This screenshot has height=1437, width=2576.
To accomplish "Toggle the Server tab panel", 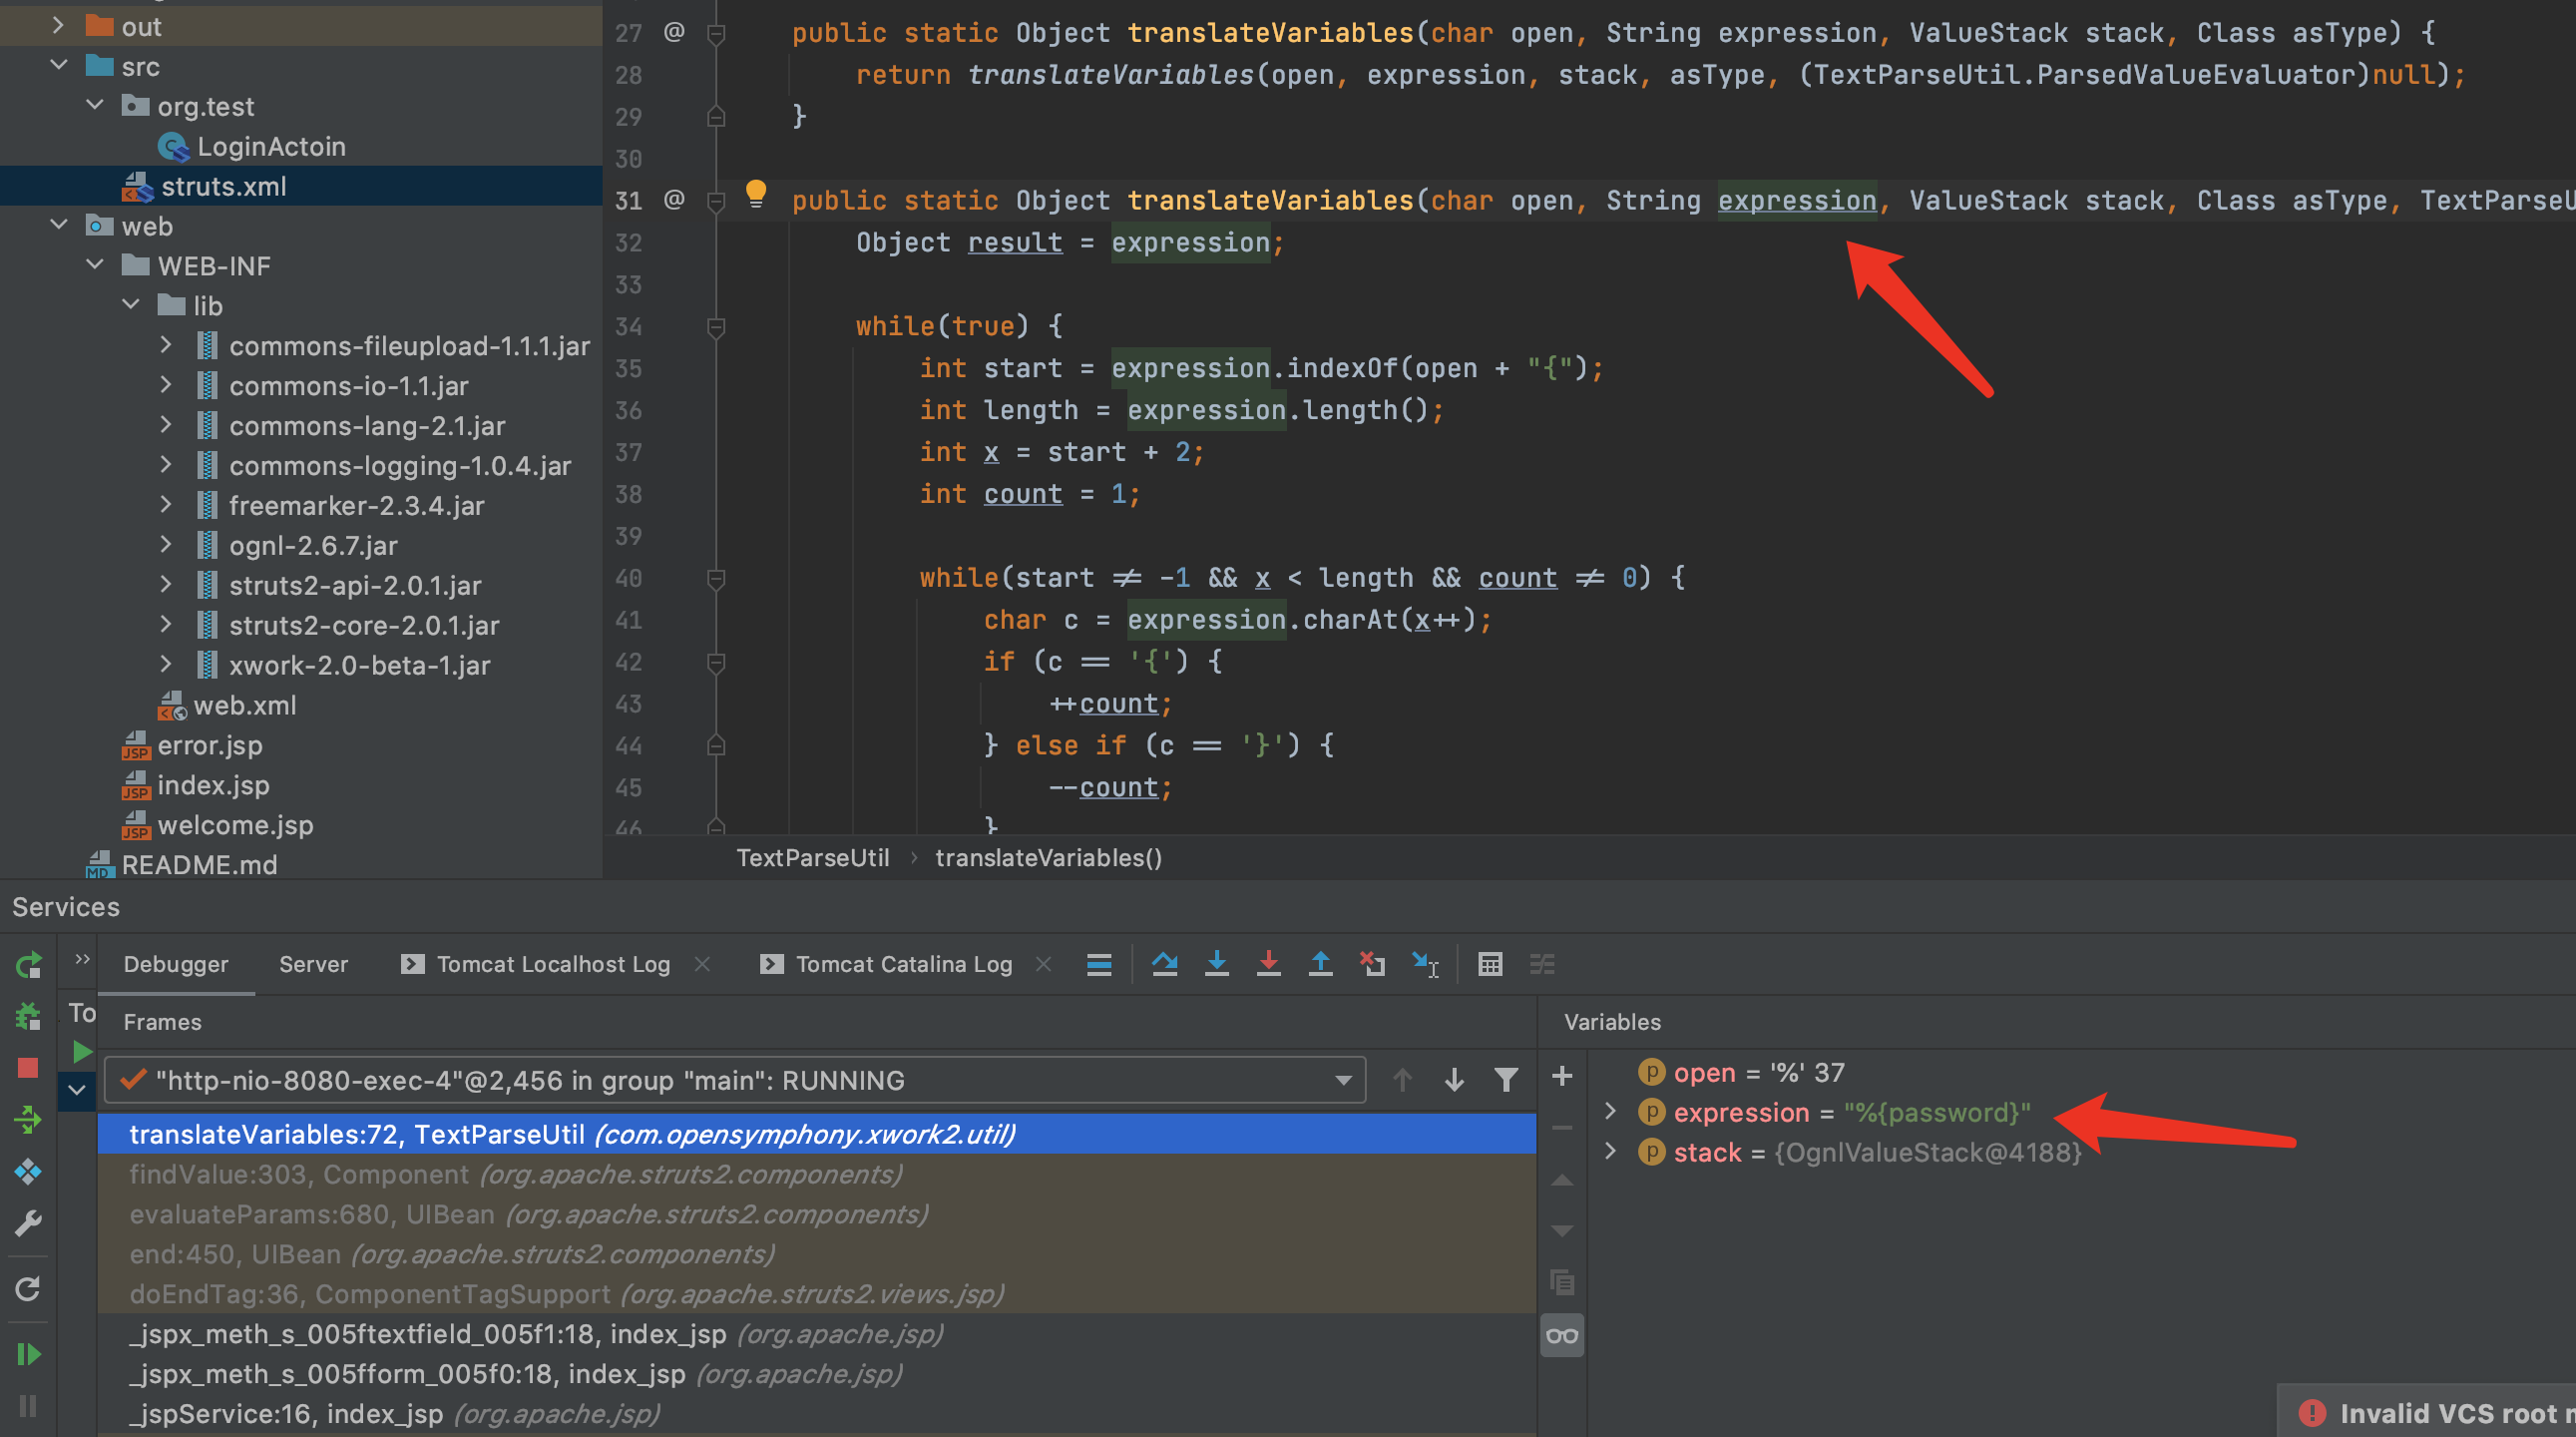I will tap(311, 963).
